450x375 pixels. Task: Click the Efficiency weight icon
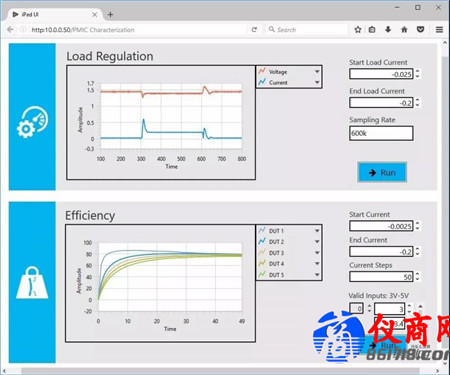tap(32, 283)
